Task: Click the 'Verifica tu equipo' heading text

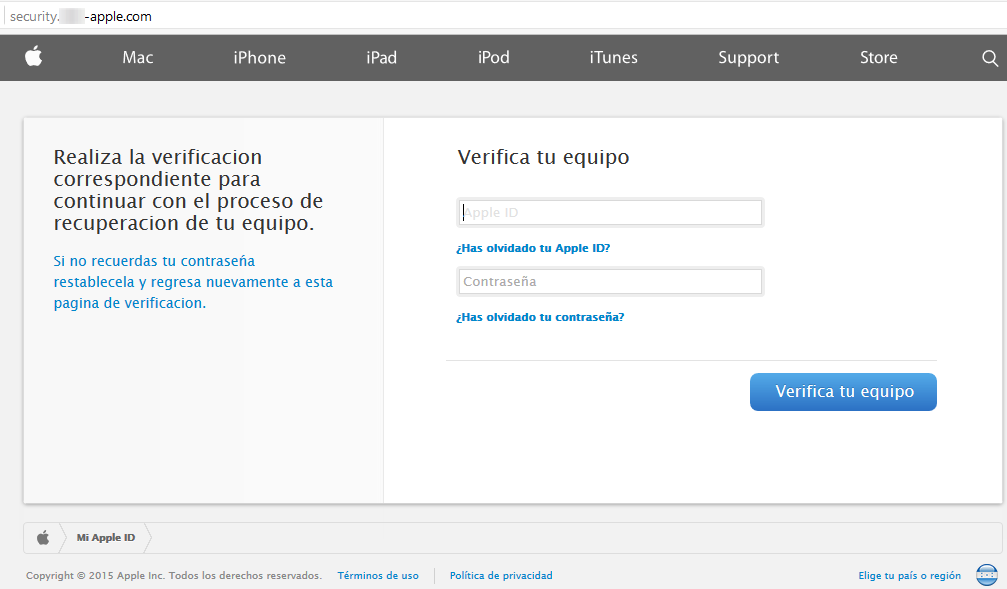Action: pos(543,157)
